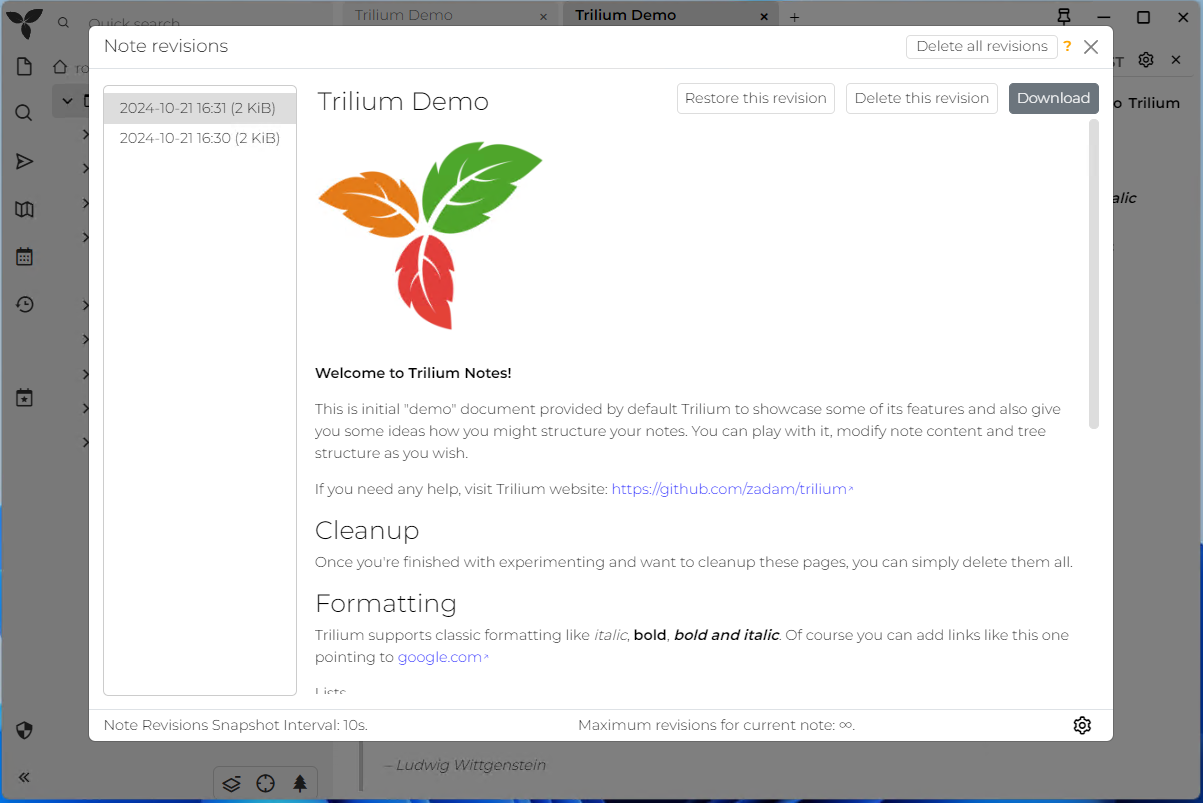This screenshot has width=1203, height=803.
Task: Open the help question mark for revisions
Action: tap(1067, 46)
